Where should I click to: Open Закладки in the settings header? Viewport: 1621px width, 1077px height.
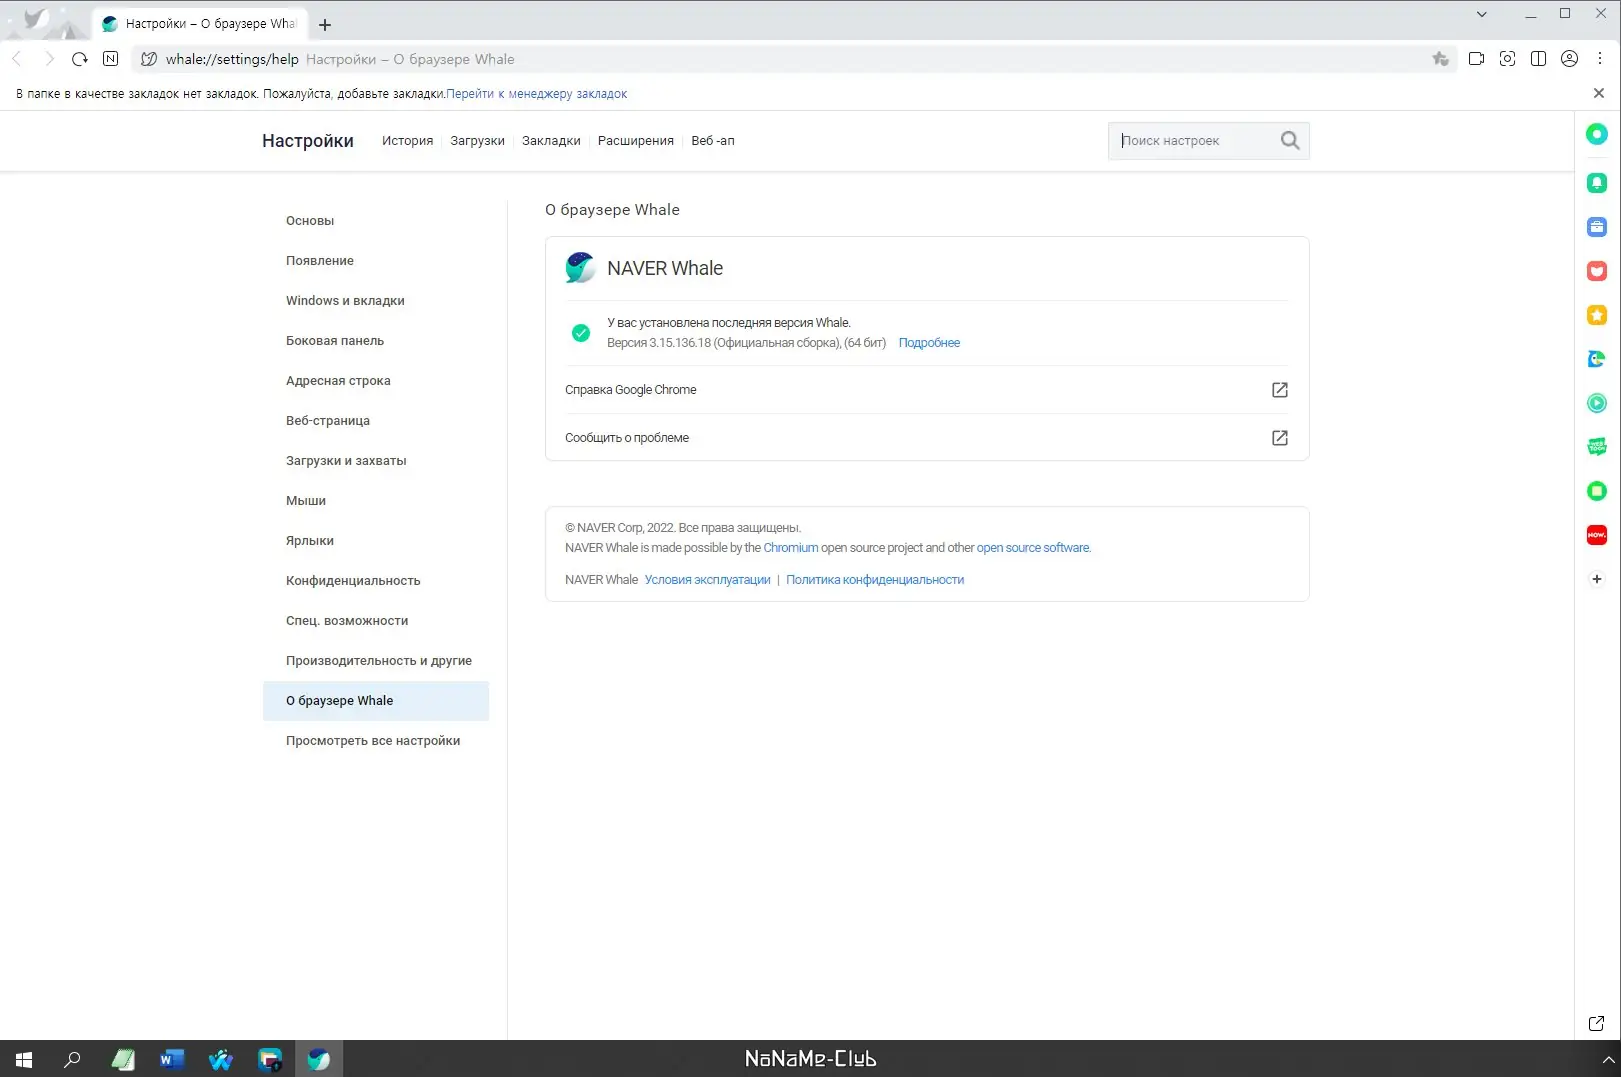(x=551, y=141)
